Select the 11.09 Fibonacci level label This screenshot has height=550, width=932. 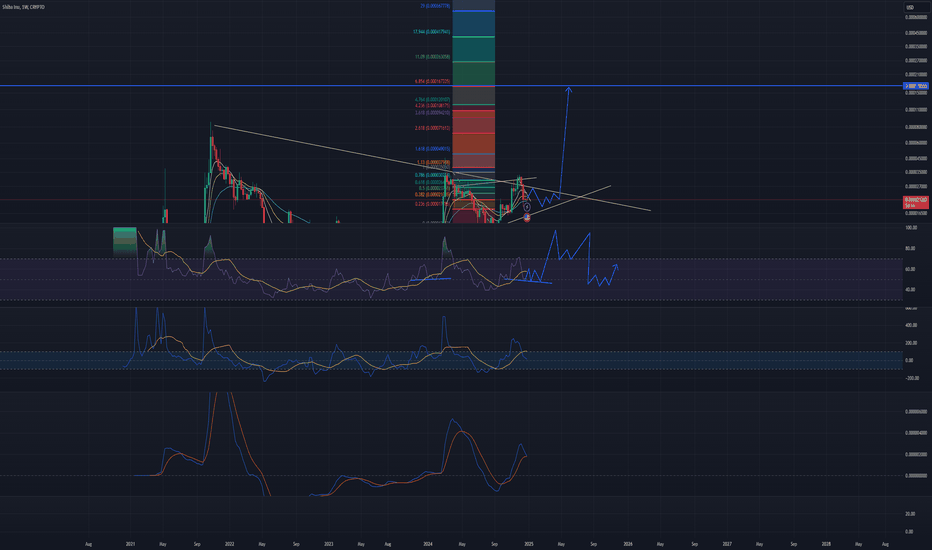coord(432,57)
